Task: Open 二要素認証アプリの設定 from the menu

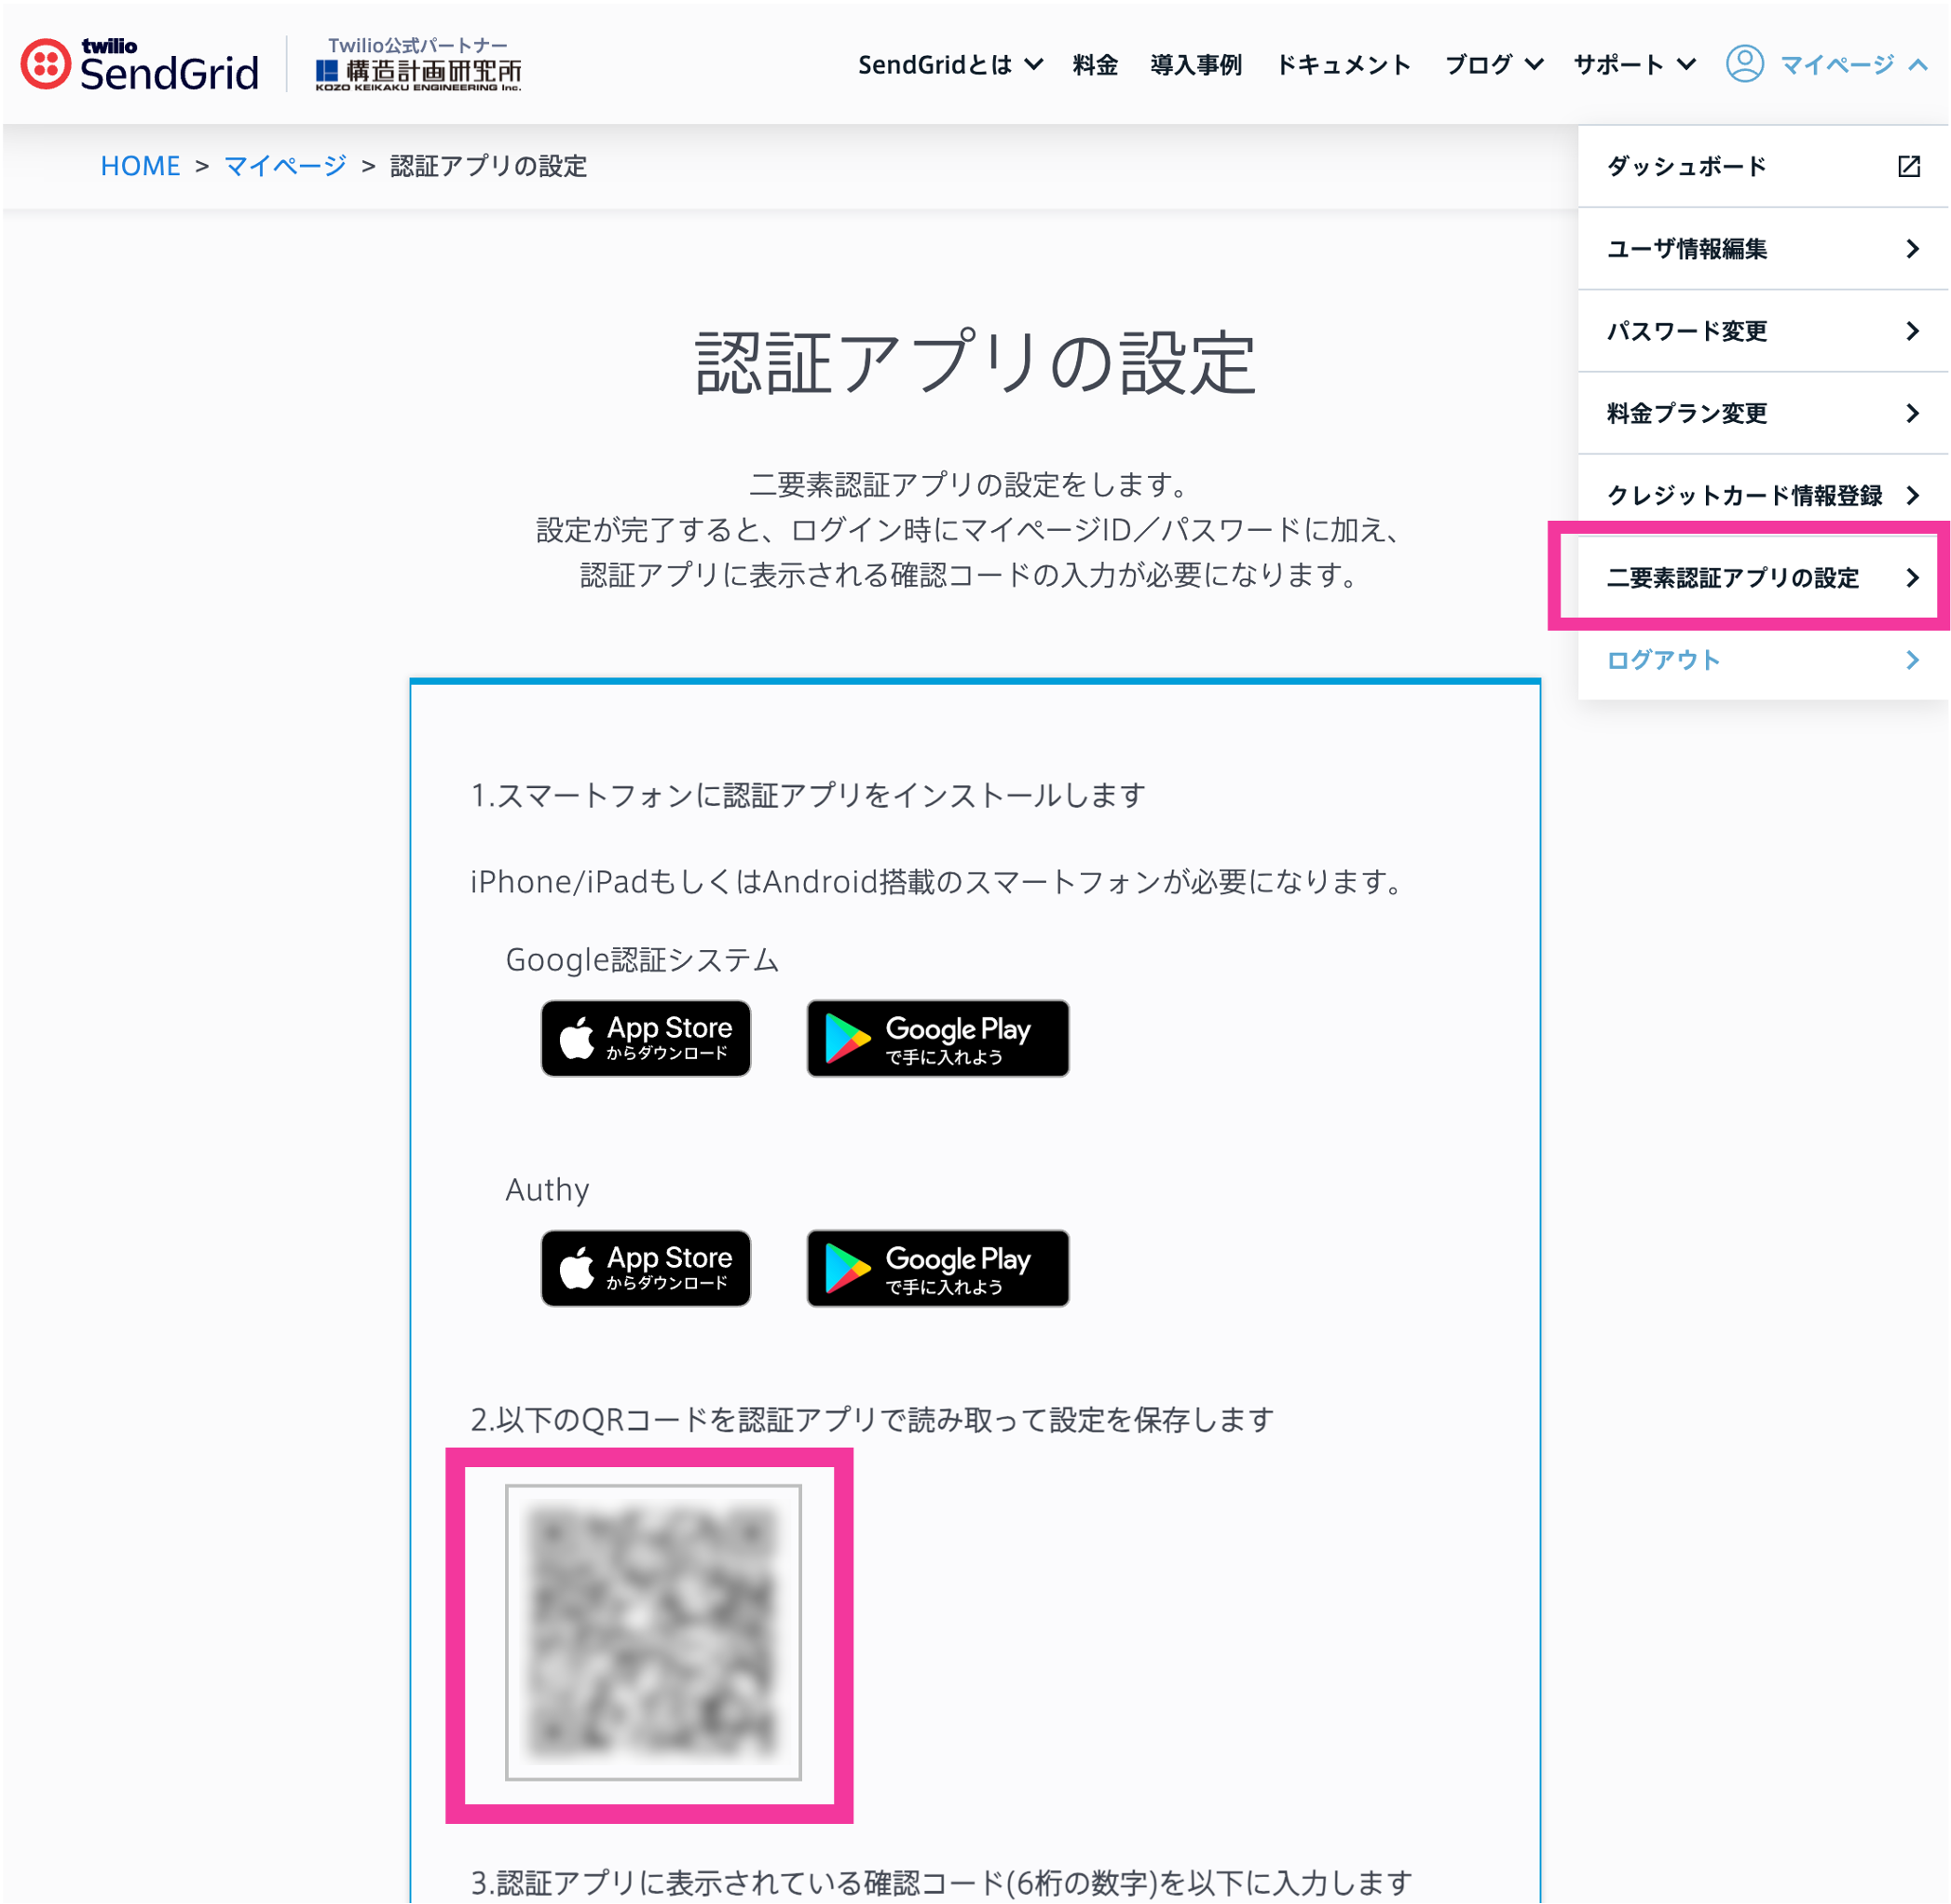Action: pos(1762,577)
